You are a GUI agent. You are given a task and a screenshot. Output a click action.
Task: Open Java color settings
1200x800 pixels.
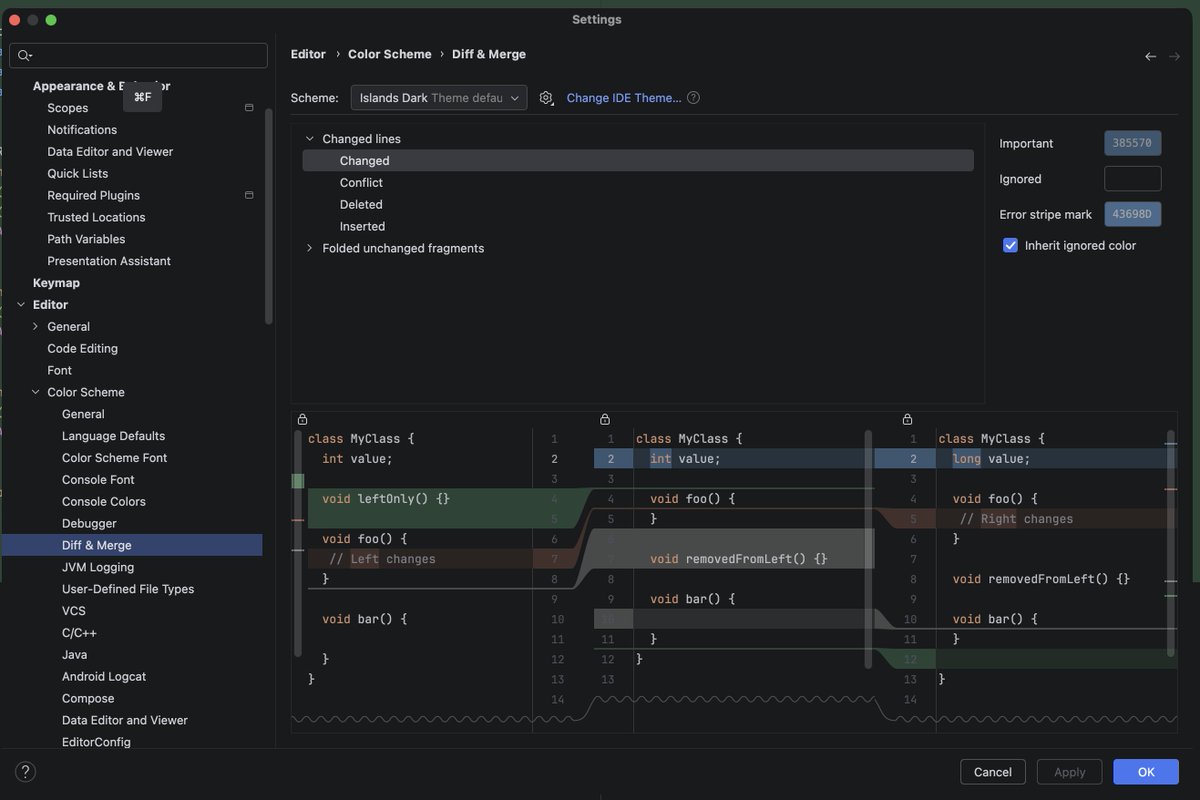pos(74,655)
